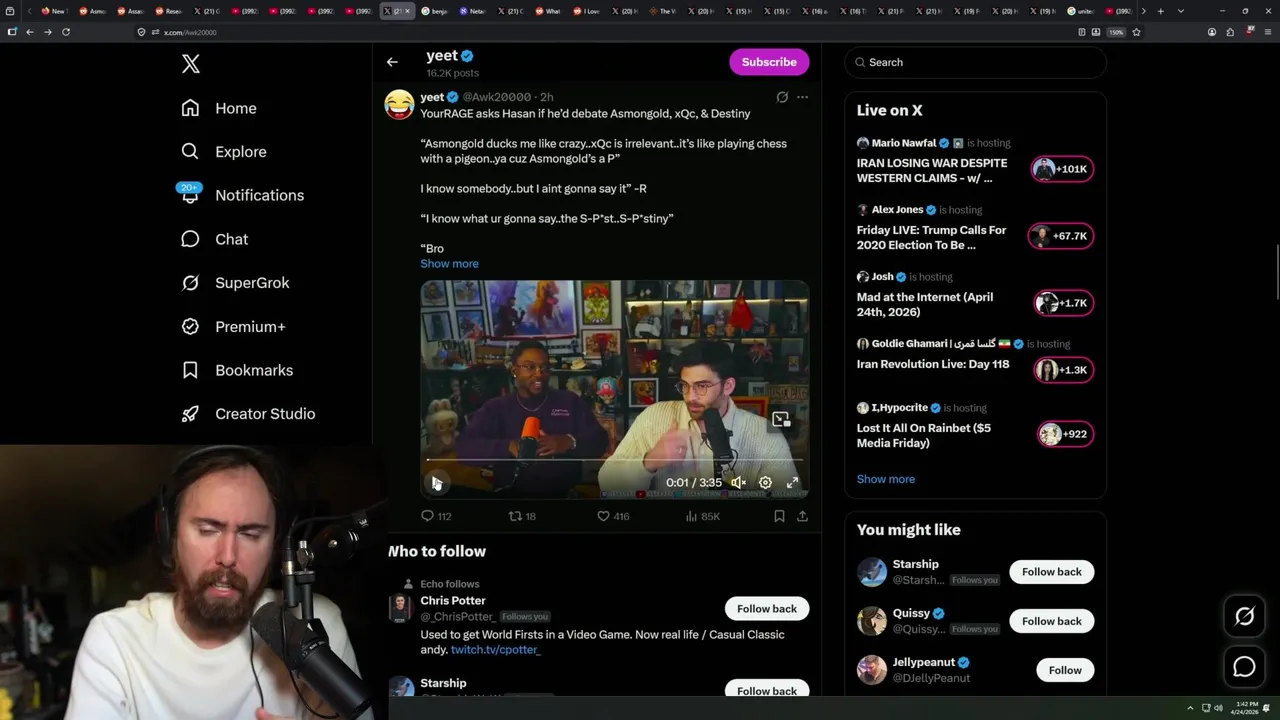
Task: Follow Jellypeanut
Action: click(x=1065, y=670)
